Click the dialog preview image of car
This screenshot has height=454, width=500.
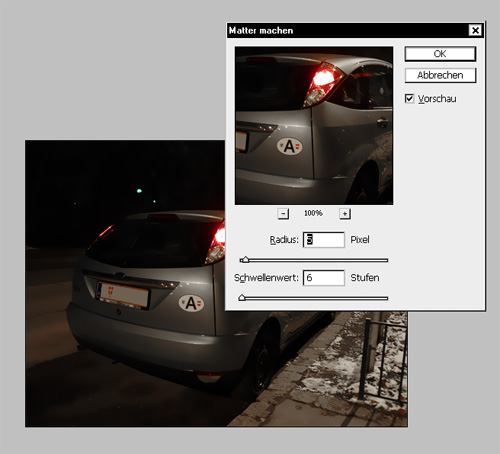point(314,126)
